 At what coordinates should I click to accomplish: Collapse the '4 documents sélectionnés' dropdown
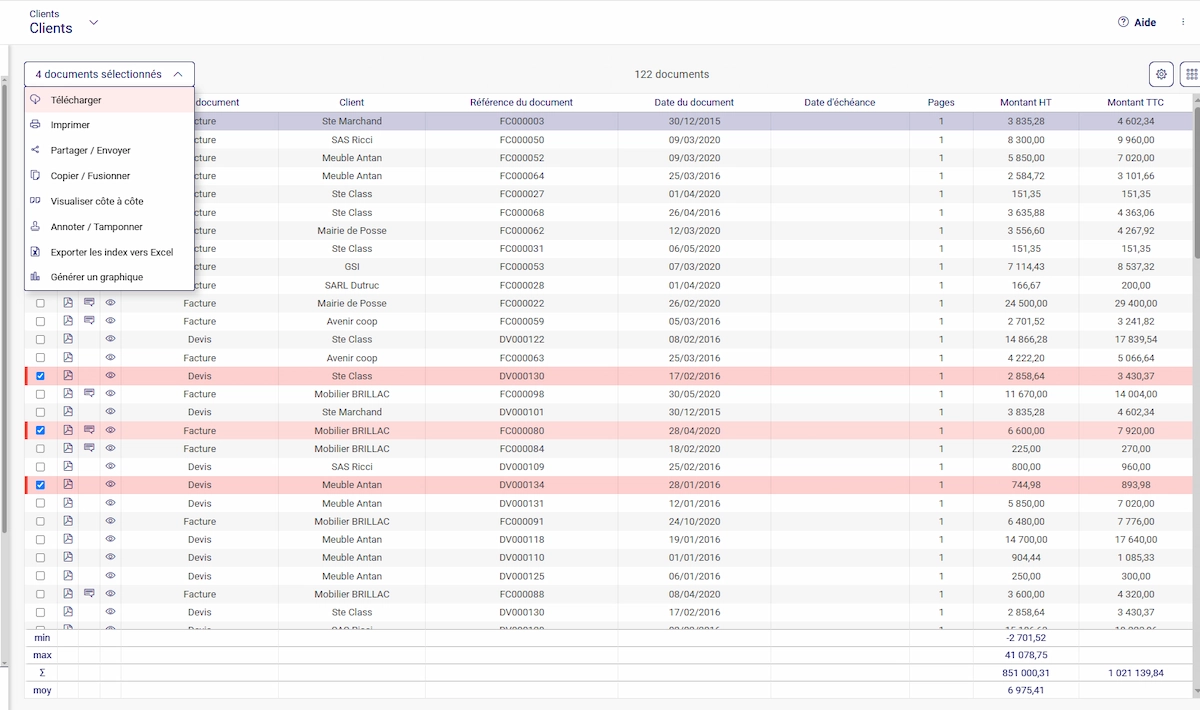tap(110, 74)
